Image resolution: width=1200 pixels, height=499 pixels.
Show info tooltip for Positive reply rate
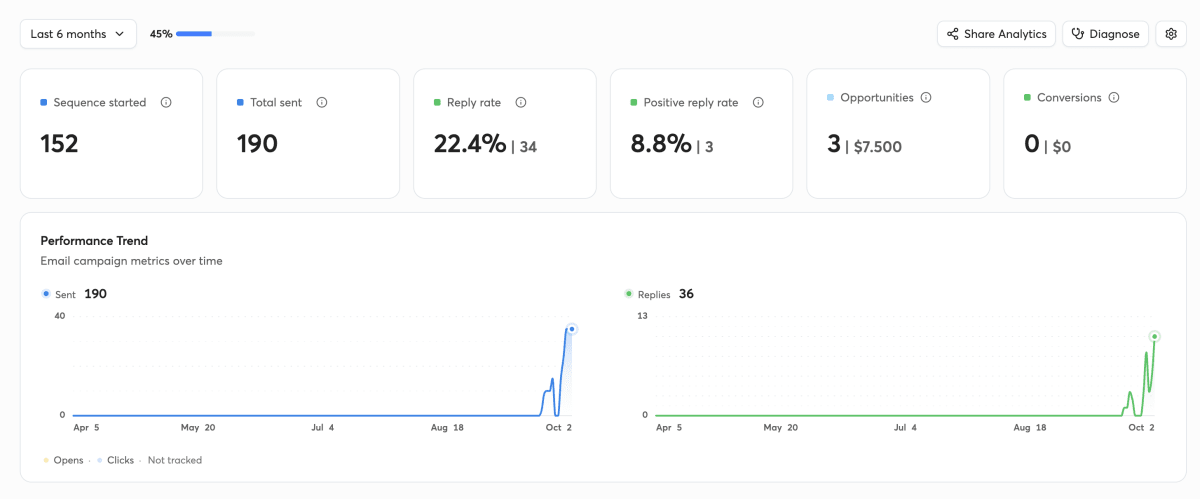[758, 102]
